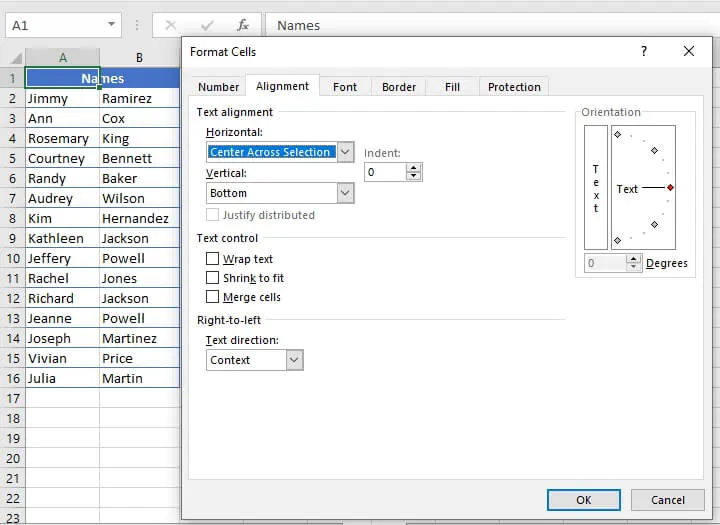The height and width of the screenshot is (525, 720).
Task: Select row 1 header
Action: pyautogui.click(x=12, y=78)
